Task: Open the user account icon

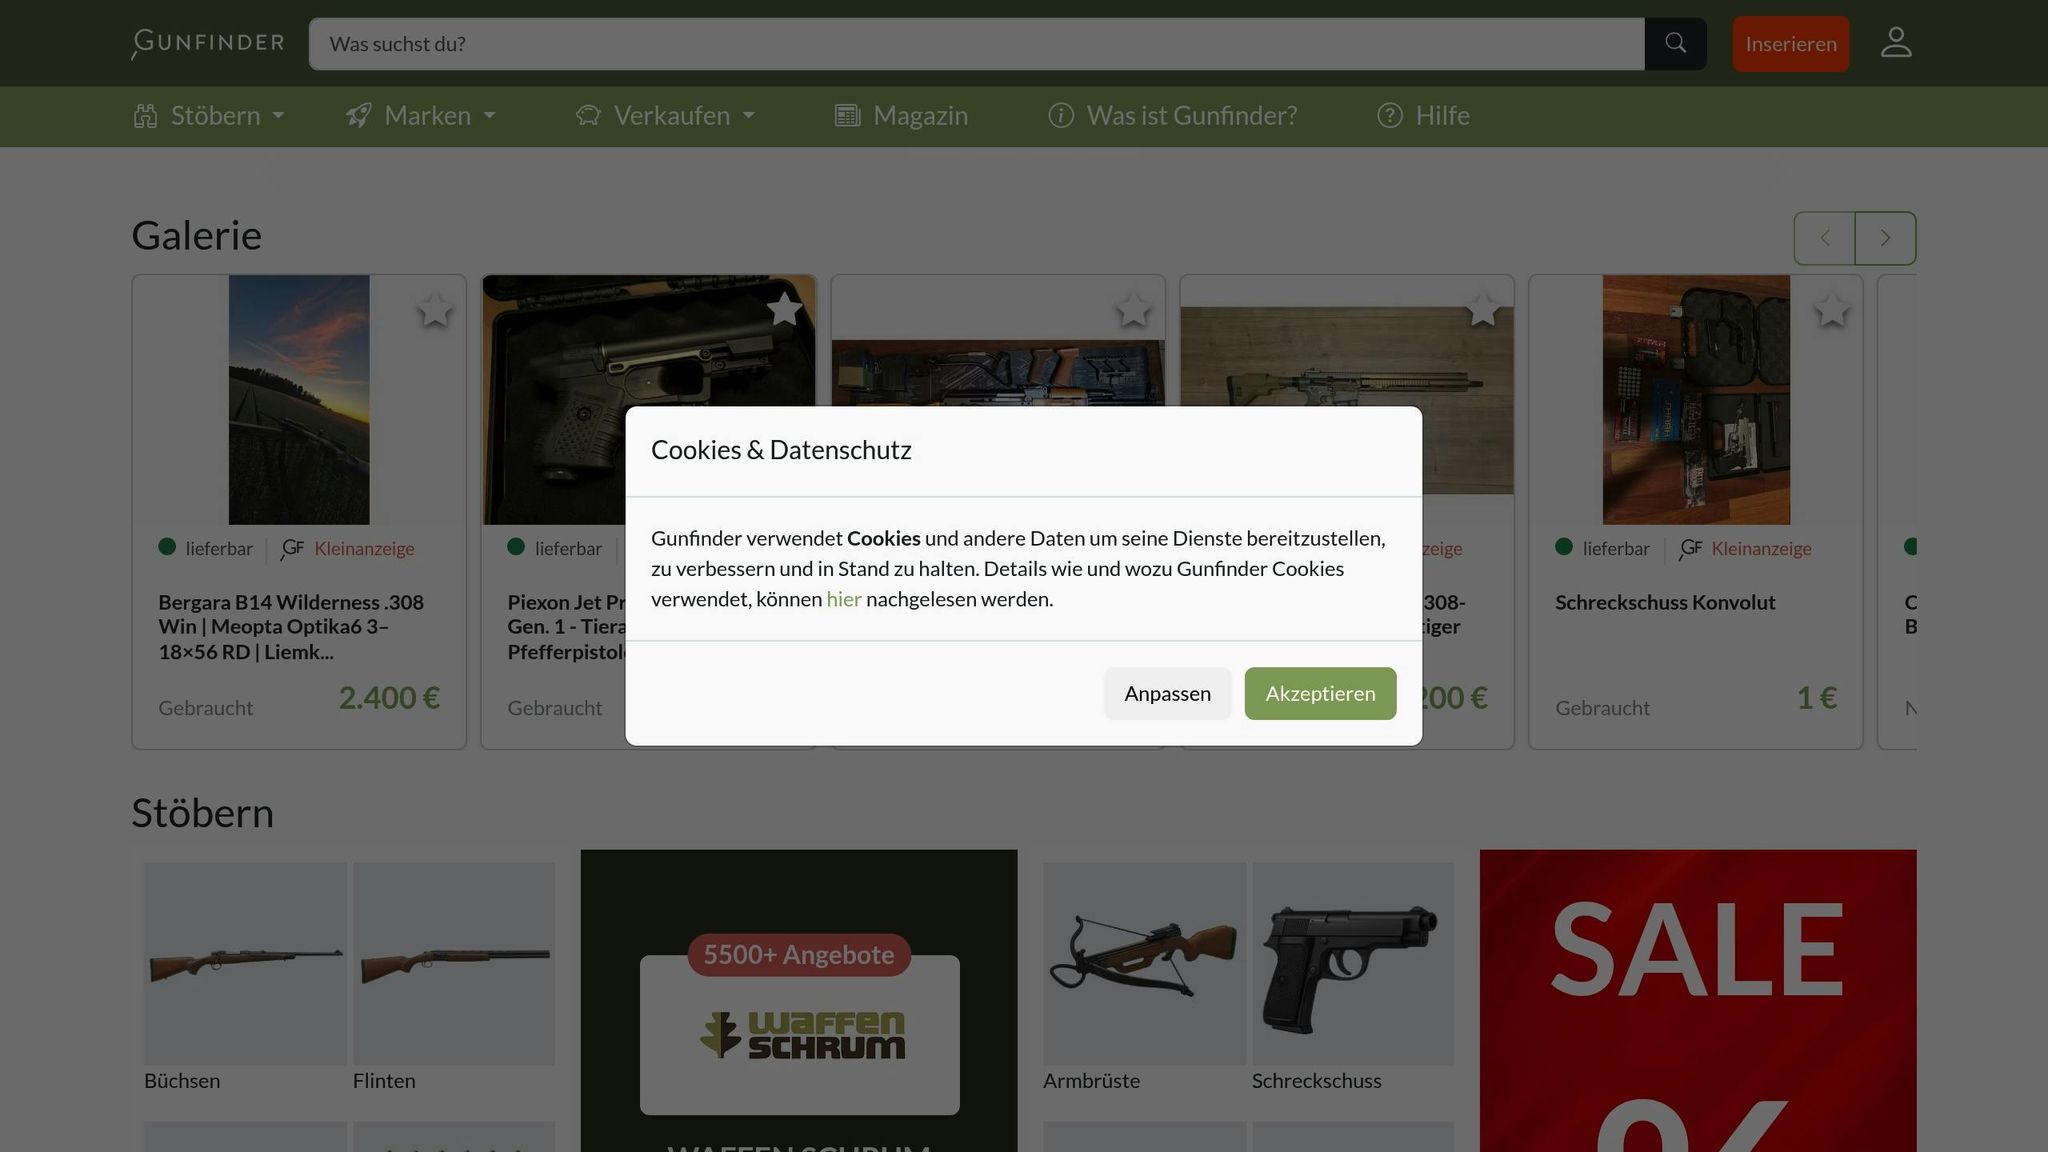Action: [x=1896, y=42]
